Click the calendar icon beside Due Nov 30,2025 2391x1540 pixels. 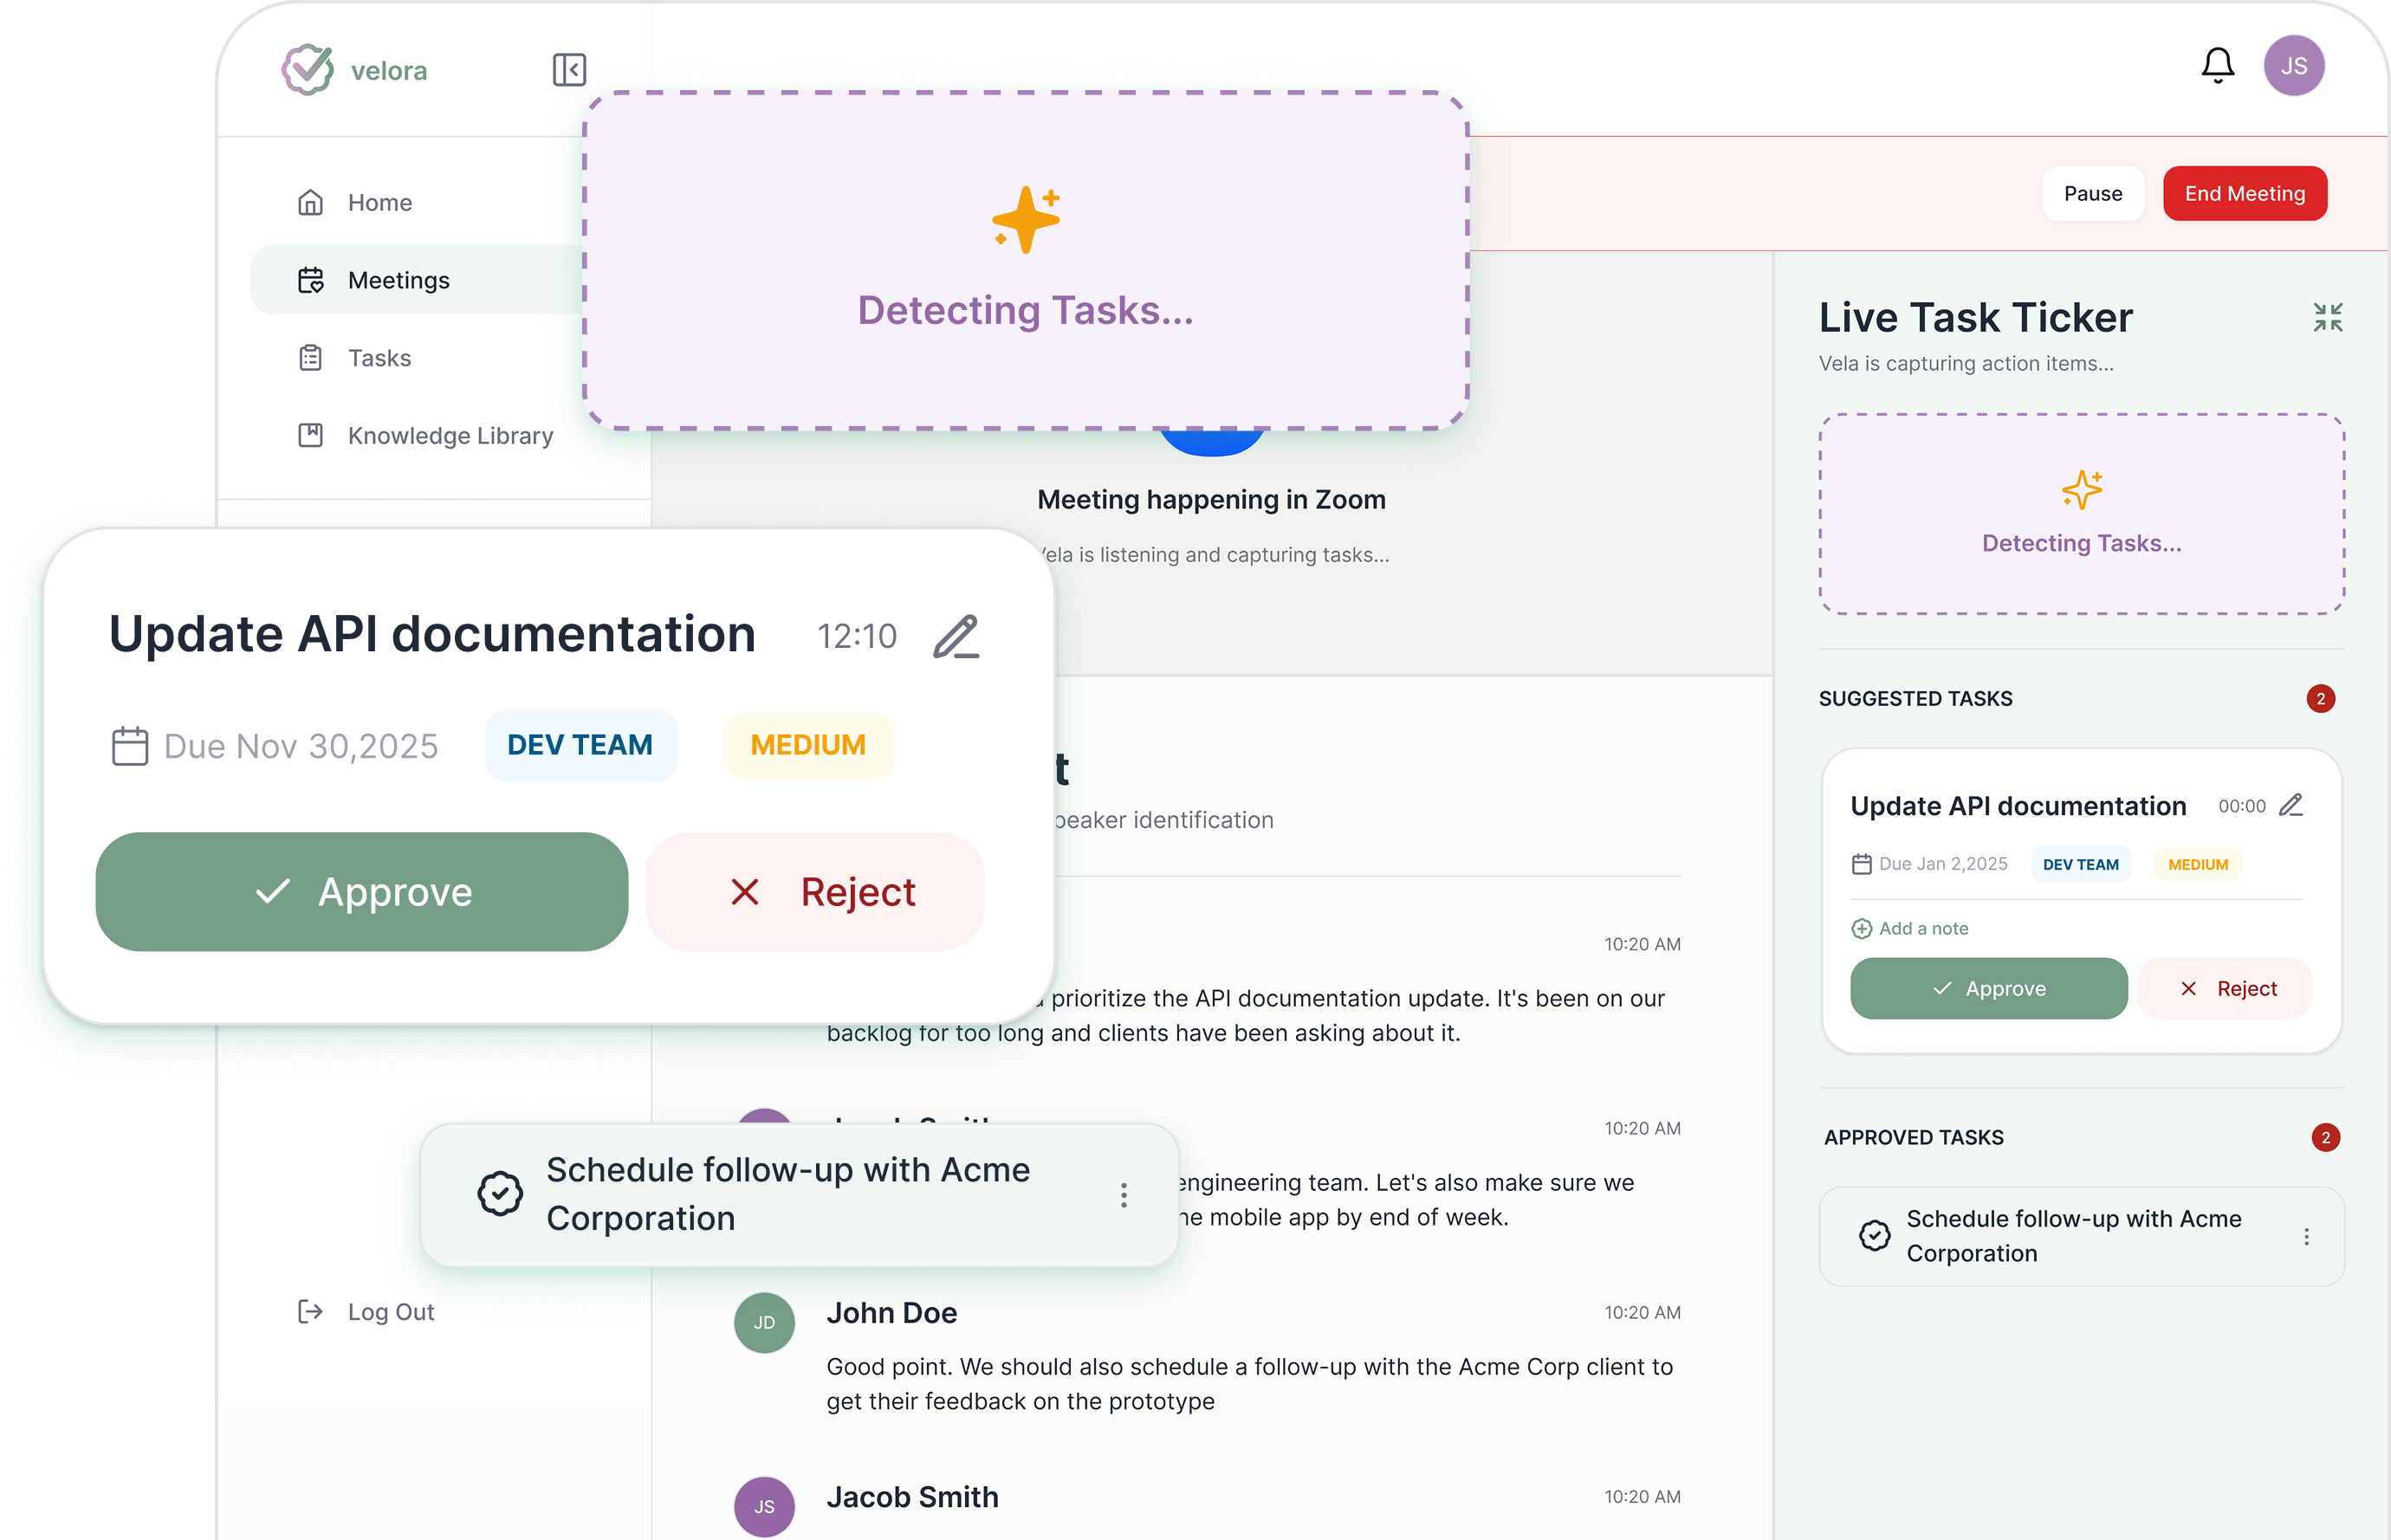[129, 746]
